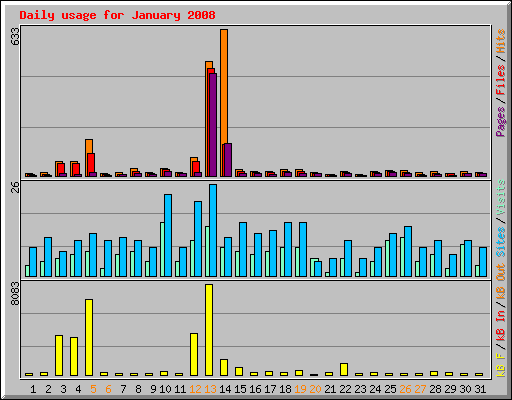512x400 pixels.
Task: Click day label "29" on the x-axis
Action: click(x=450, y=389)
